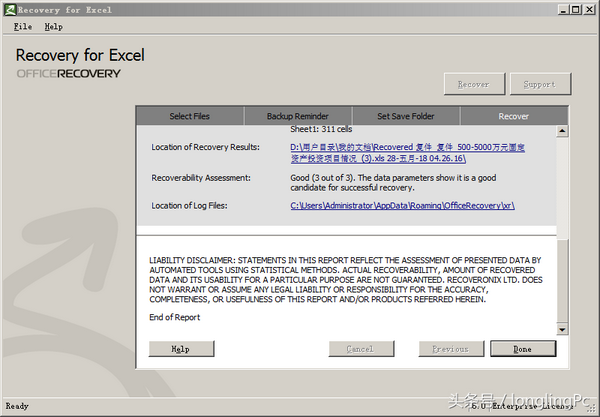
Task: Switch to the Select Files tab
Action: click(x=190, y=116)
